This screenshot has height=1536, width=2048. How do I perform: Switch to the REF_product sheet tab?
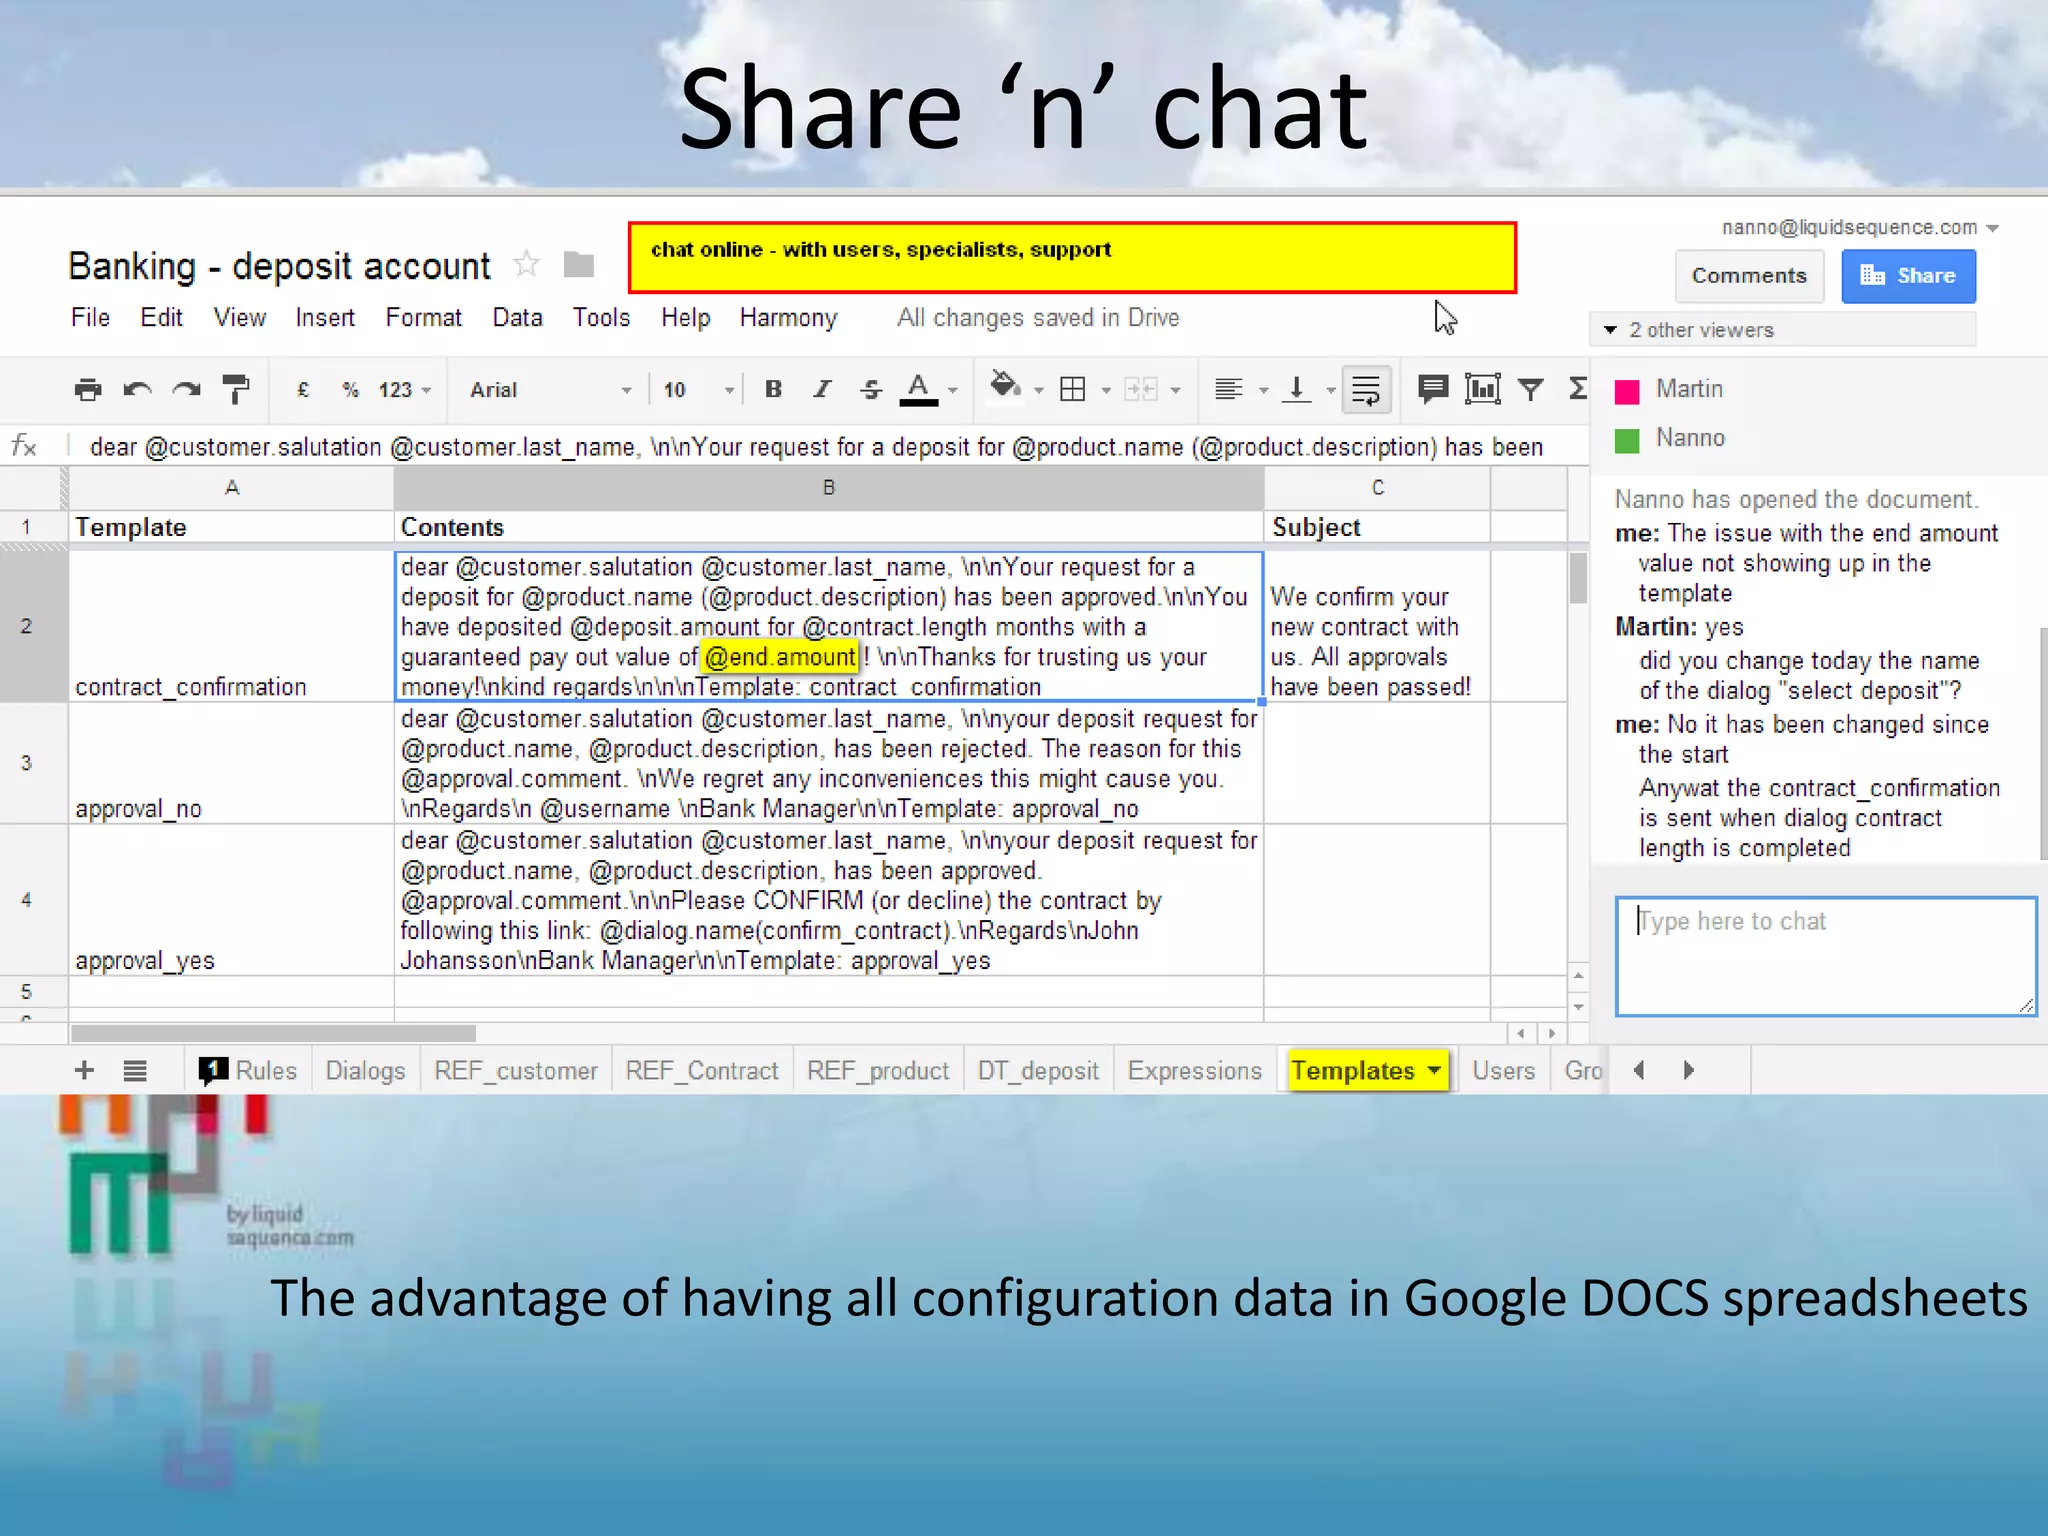877,1070
